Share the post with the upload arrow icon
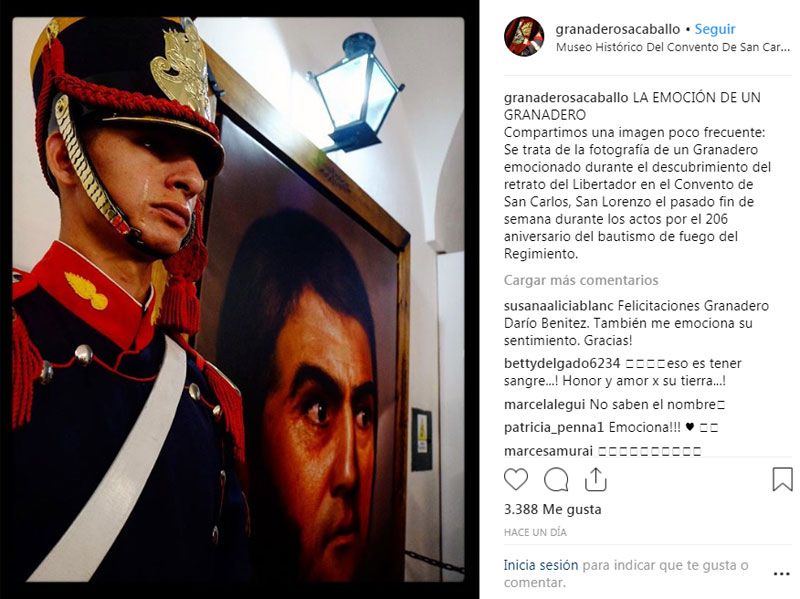800x599 pixels. click(x=595, y=480)
